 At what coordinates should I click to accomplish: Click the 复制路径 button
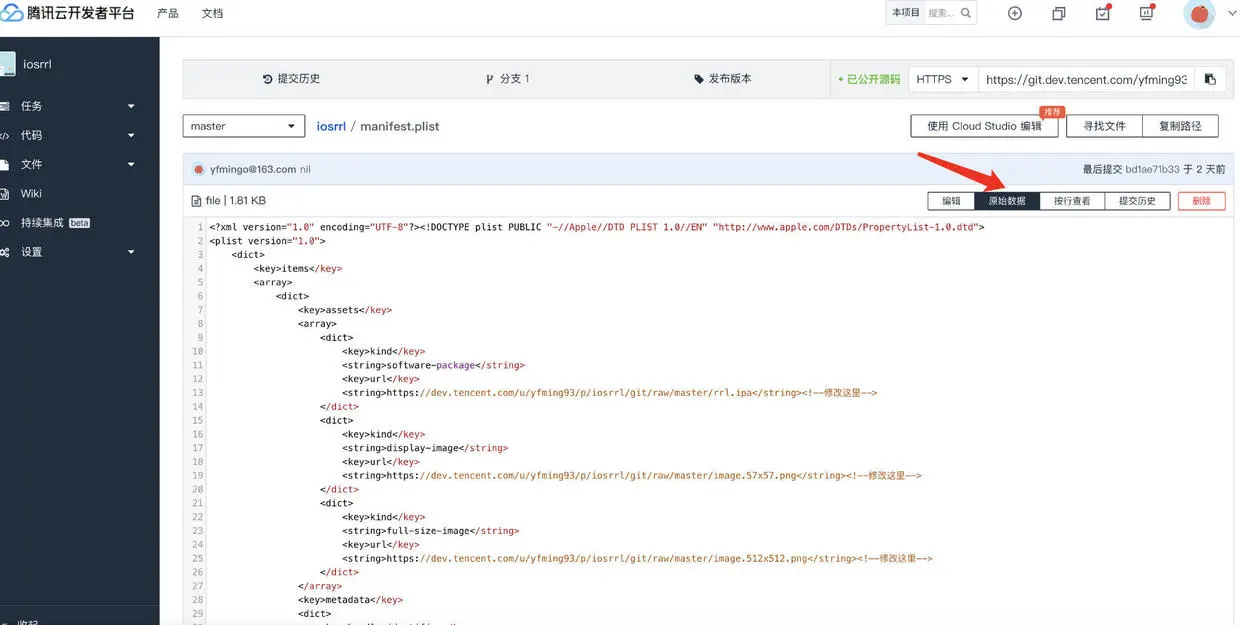pyautogui.click(x=1180, y=126)
